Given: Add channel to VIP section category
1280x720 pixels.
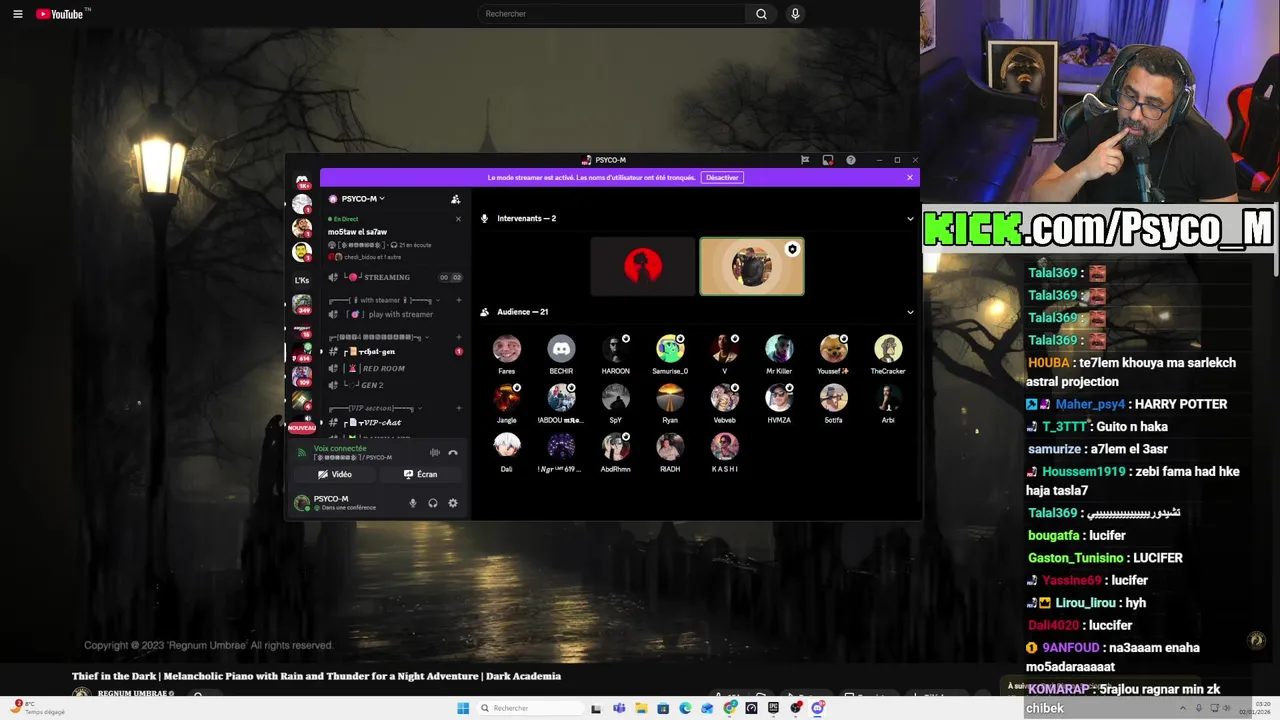Looking at the screenshot, I should [x=459, y=408].
